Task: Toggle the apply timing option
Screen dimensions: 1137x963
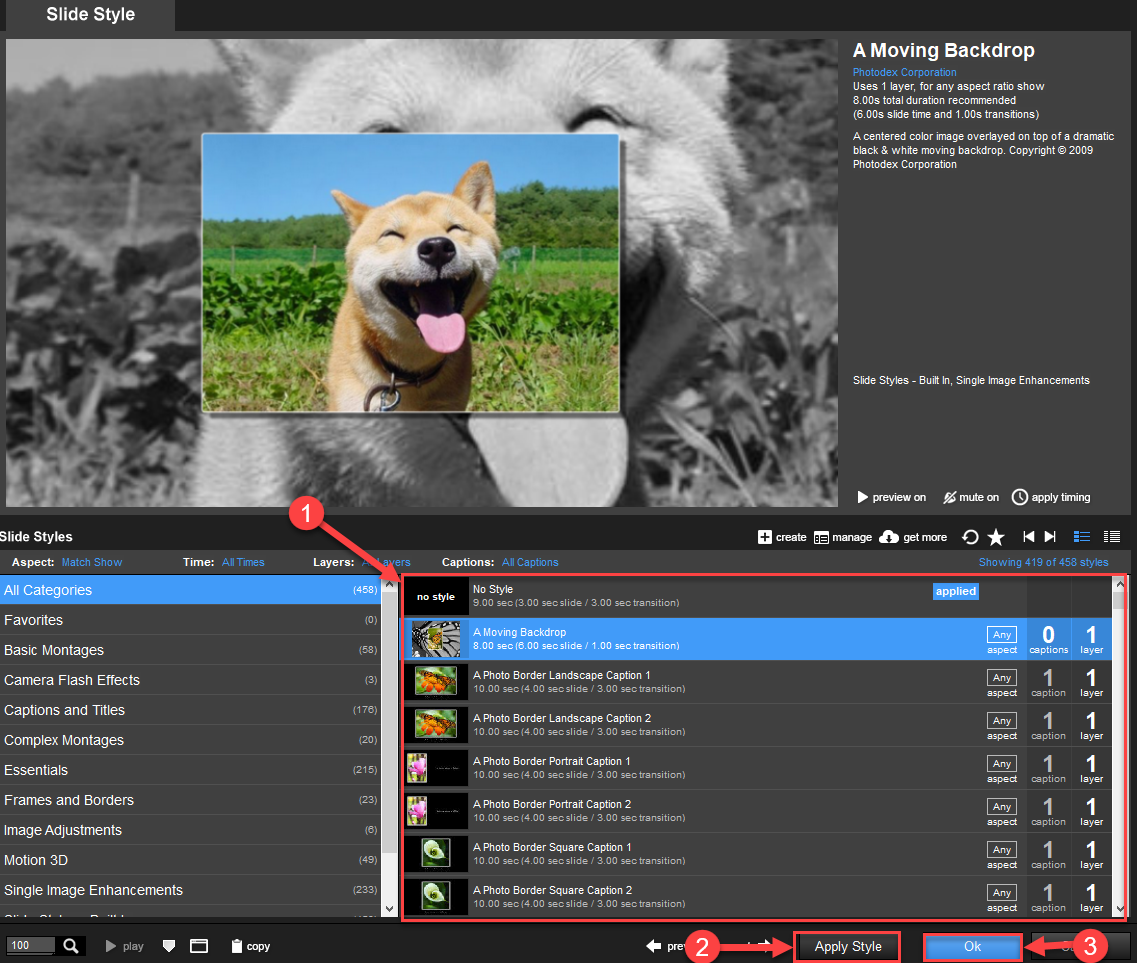Action: click(x=1050, y=497)
